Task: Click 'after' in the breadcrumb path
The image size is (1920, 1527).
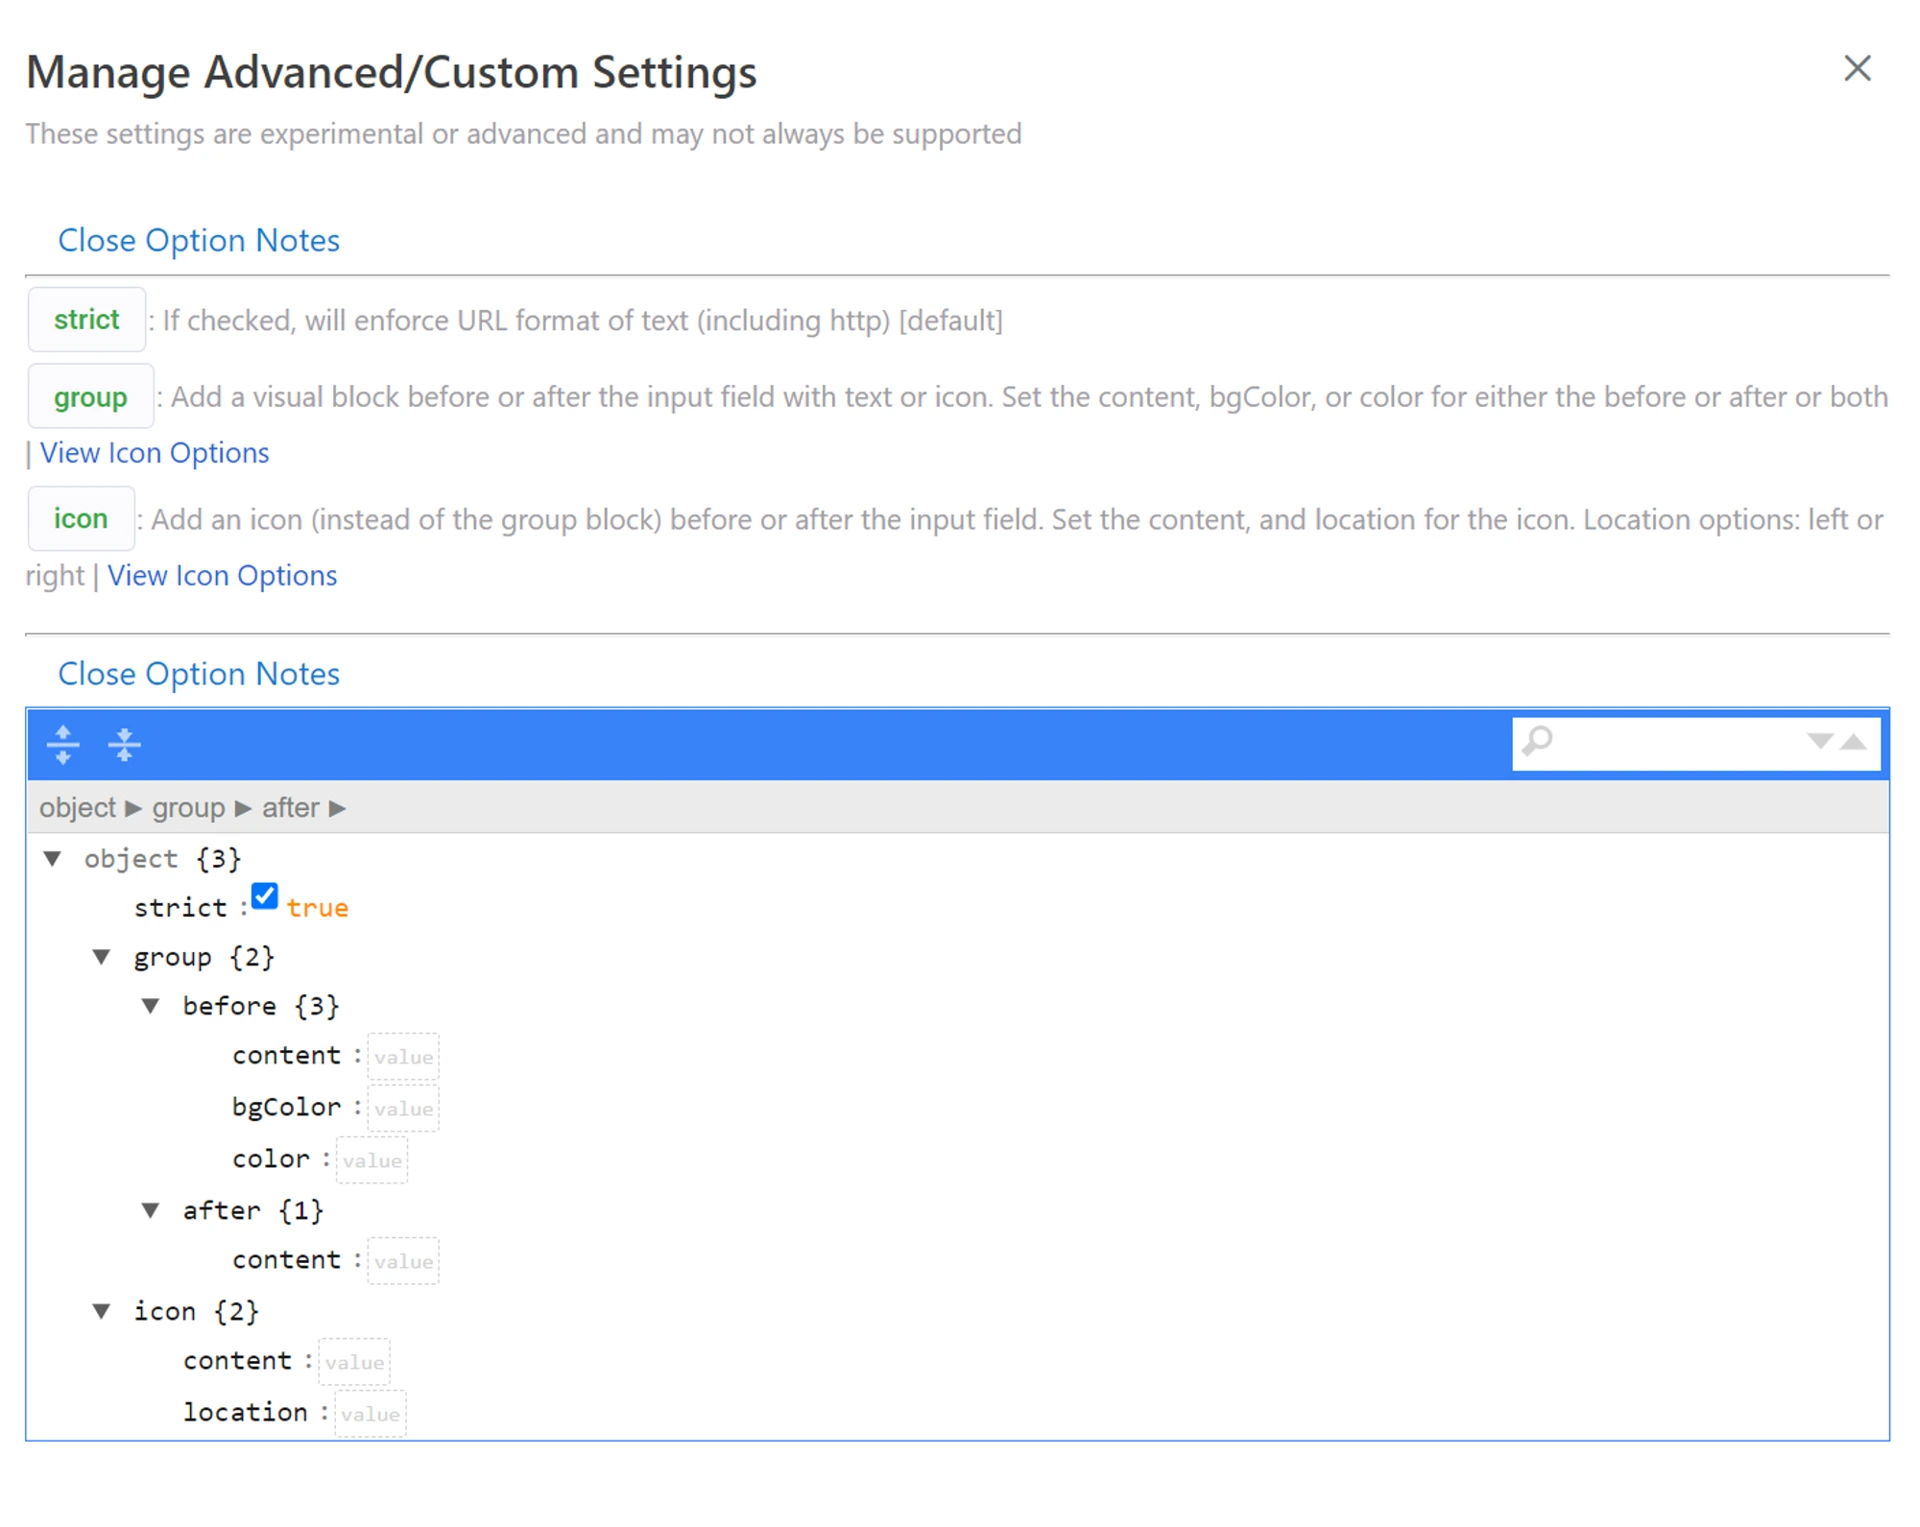Action: (290, 808)
